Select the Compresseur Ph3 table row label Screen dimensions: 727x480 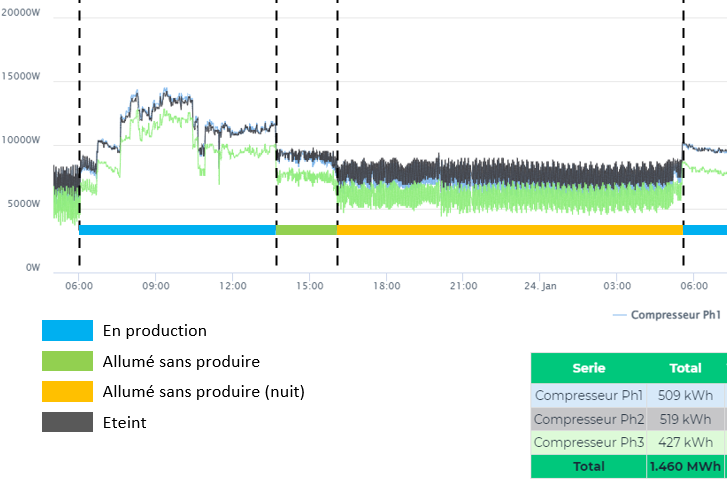(x=589, y=442)
